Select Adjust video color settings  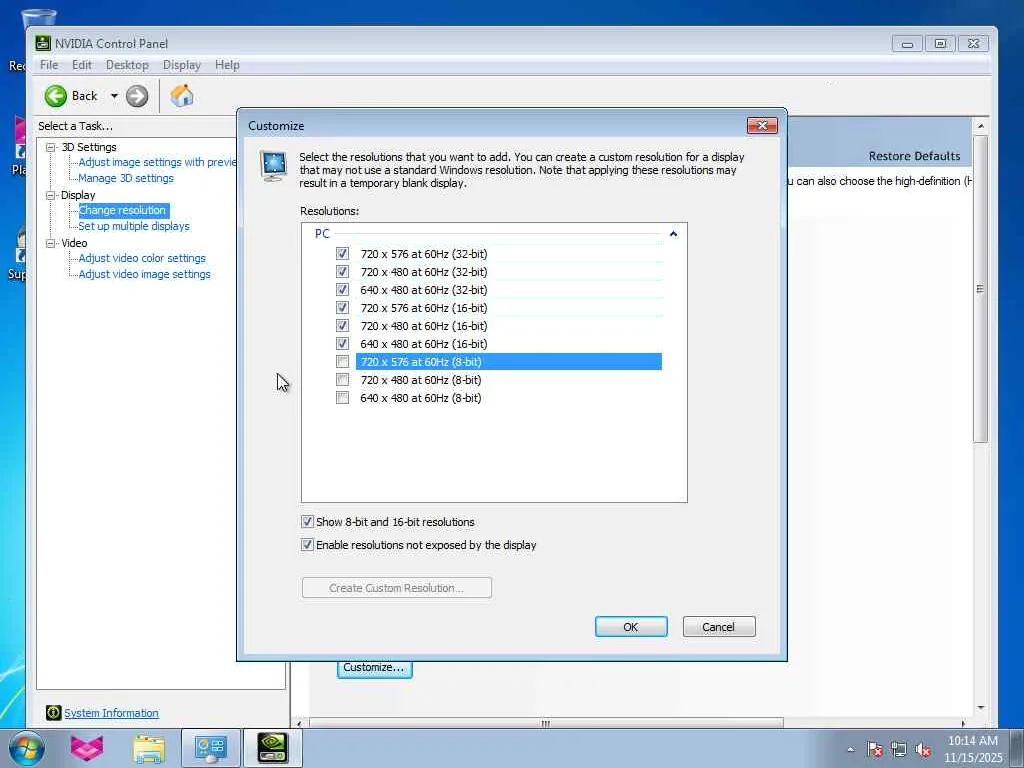pos(142,258)
